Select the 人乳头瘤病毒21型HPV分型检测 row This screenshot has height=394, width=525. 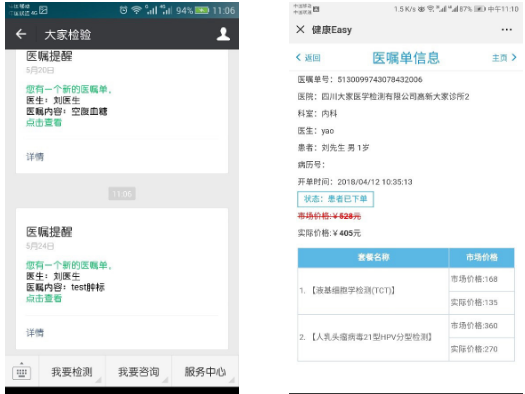373,337
